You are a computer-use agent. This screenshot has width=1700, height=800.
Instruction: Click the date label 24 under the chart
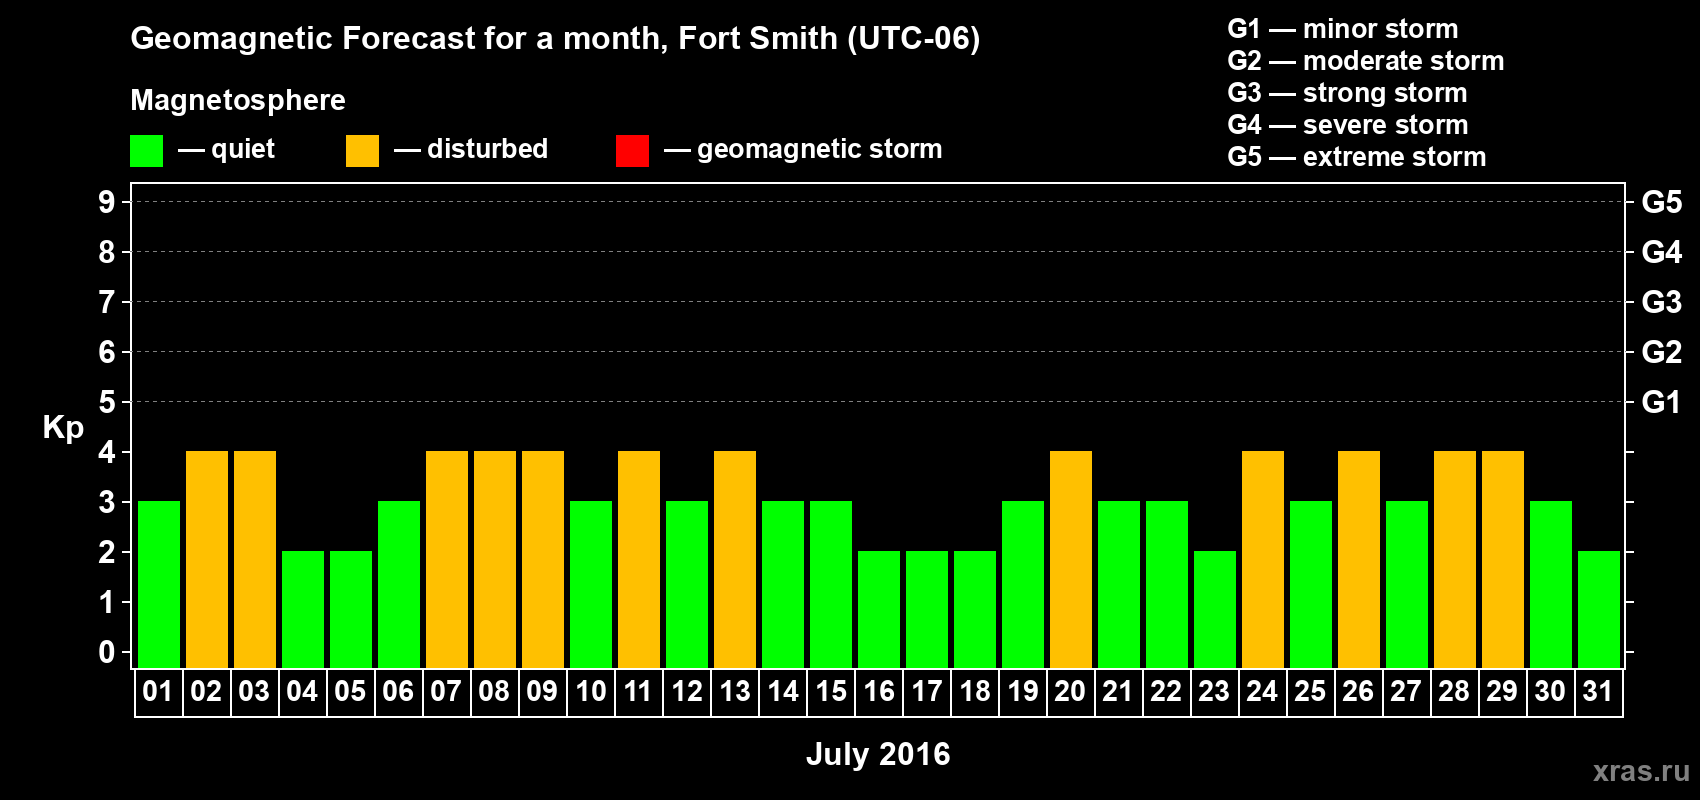1262,692
